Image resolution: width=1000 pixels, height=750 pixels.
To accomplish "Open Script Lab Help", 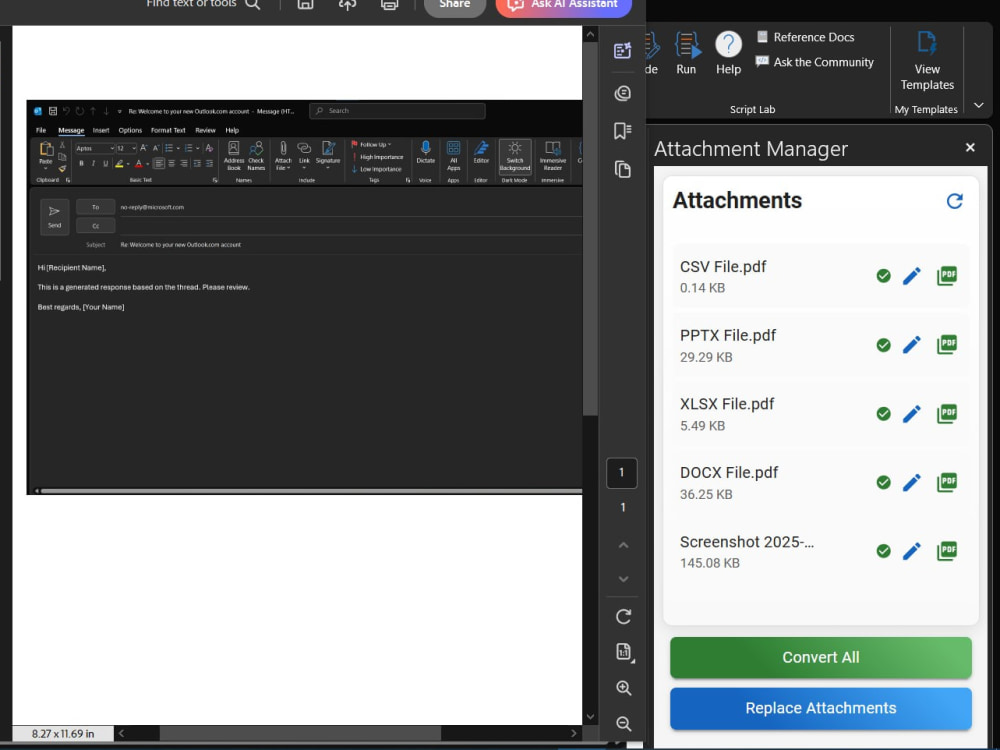I will pos(728,54).
